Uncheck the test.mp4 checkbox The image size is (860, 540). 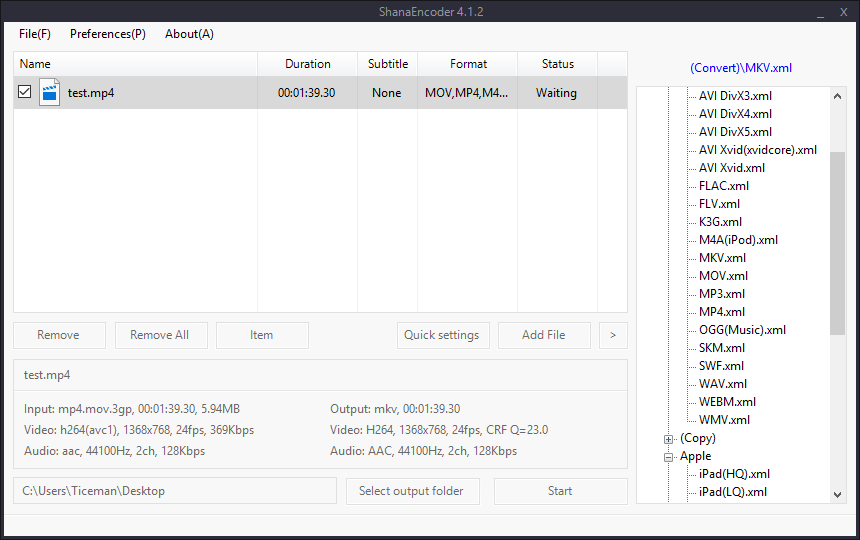click(x=24, y=92)
